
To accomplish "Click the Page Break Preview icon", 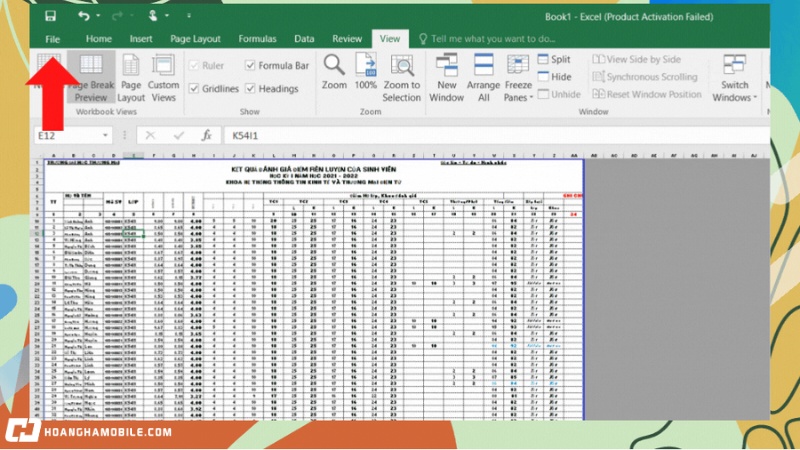I will (x=91, y=66).
